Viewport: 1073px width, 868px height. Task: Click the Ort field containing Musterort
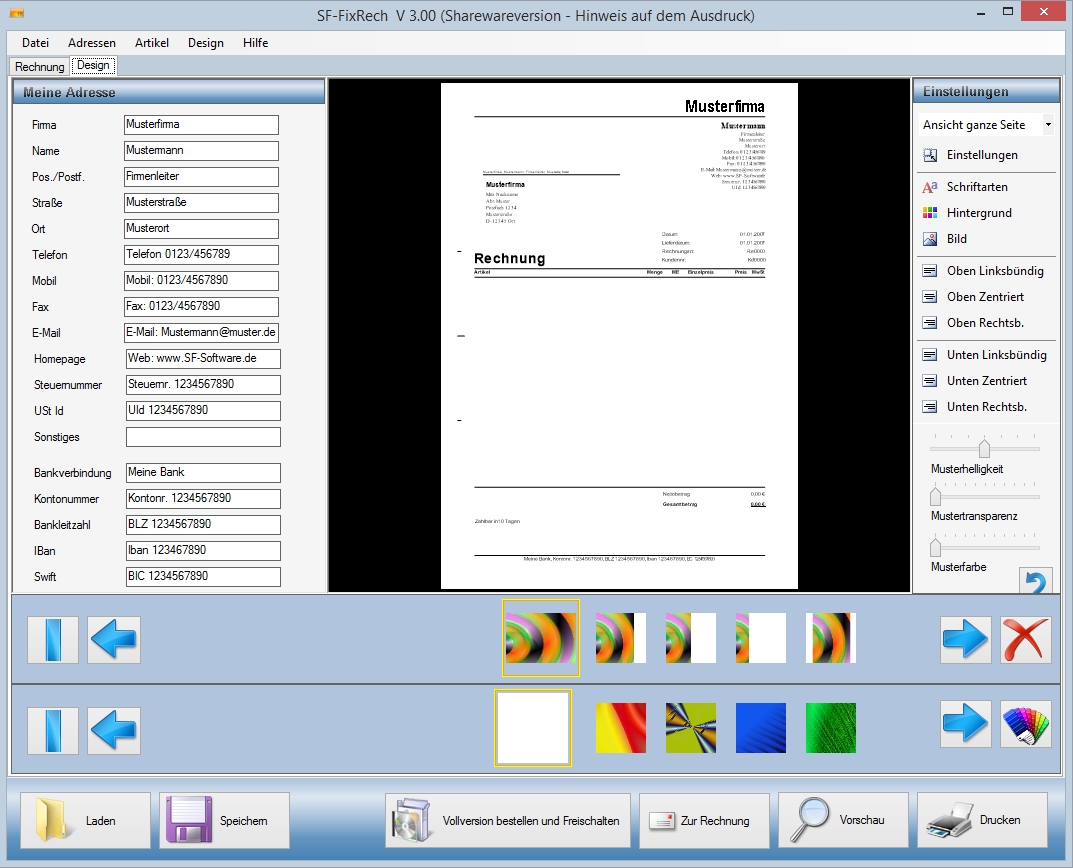click(x=201, y=229)
